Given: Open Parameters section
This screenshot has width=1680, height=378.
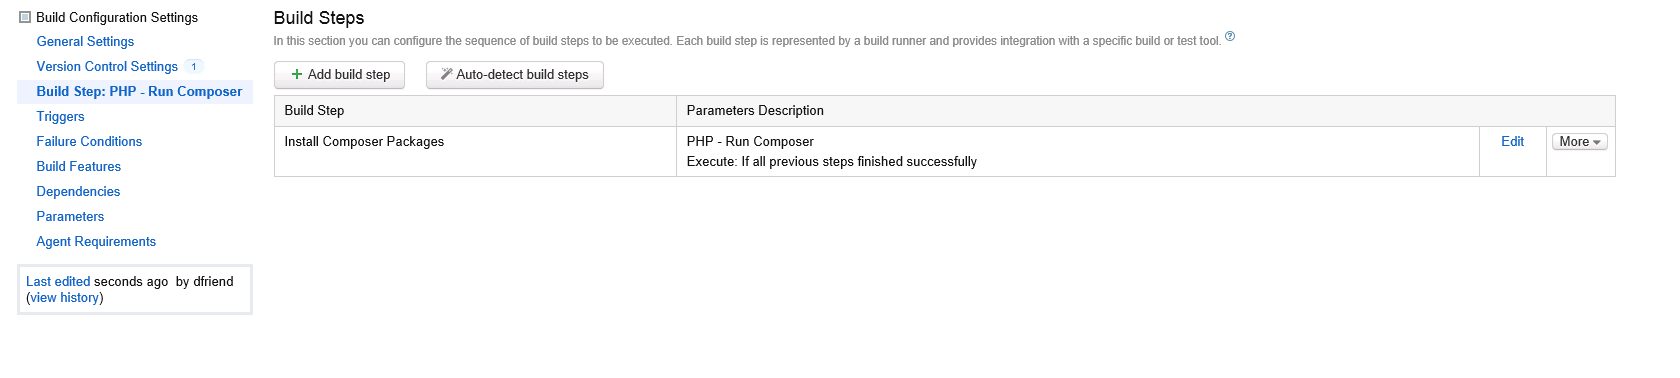Looking at the screenshot, I should (x=70, y=217).
